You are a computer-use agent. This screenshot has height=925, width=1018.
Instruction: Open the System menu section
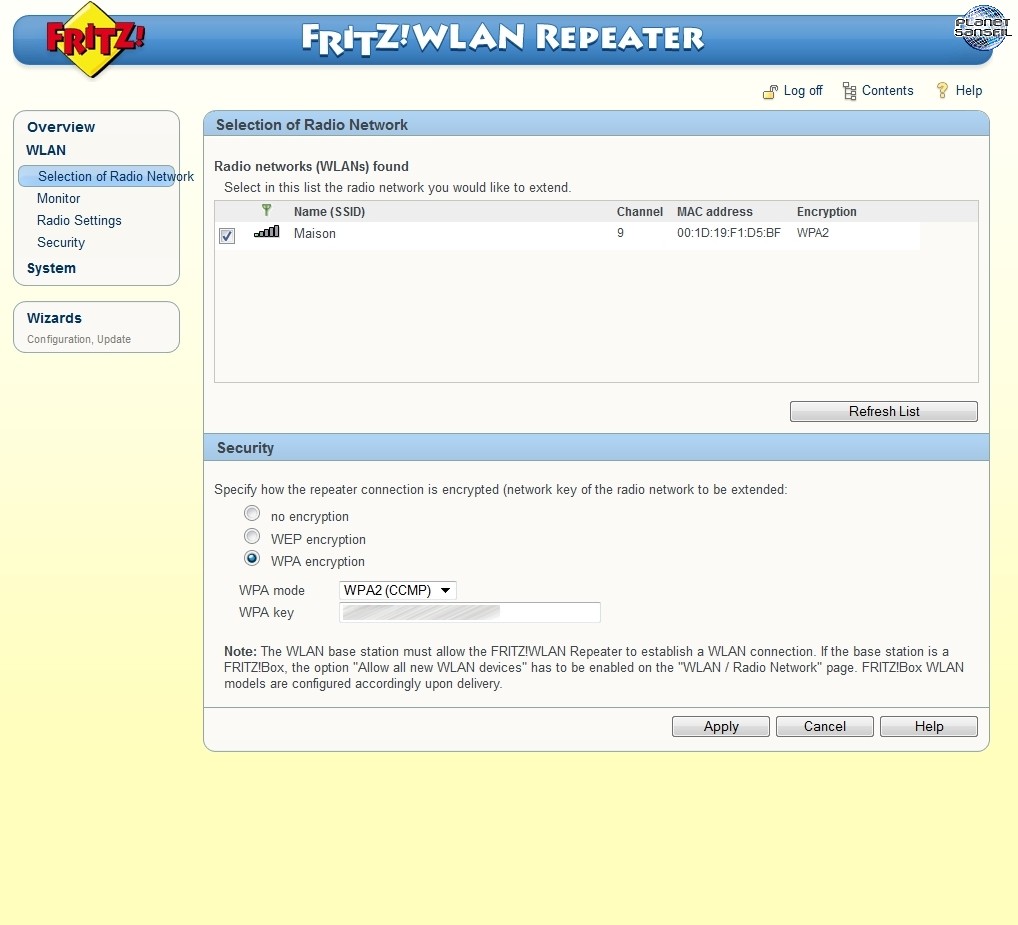click(51, 268)
